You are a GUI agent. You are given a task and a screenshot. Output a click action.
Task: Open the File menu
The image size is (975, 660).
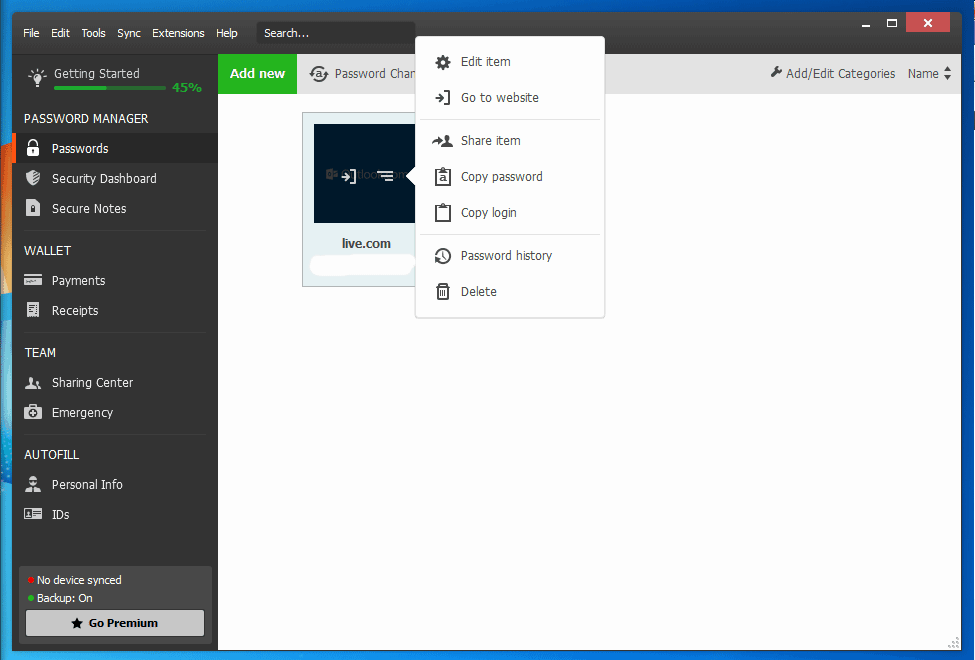click(31, 33)
